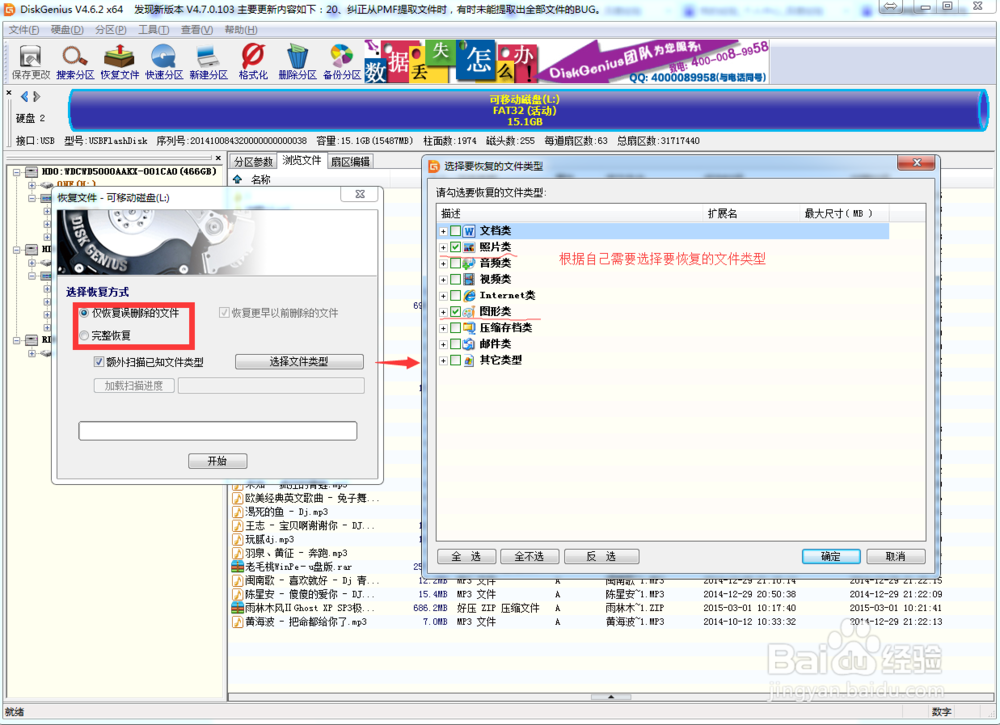Collapse the HD0 WDC disk tree node

coord(17,172)
